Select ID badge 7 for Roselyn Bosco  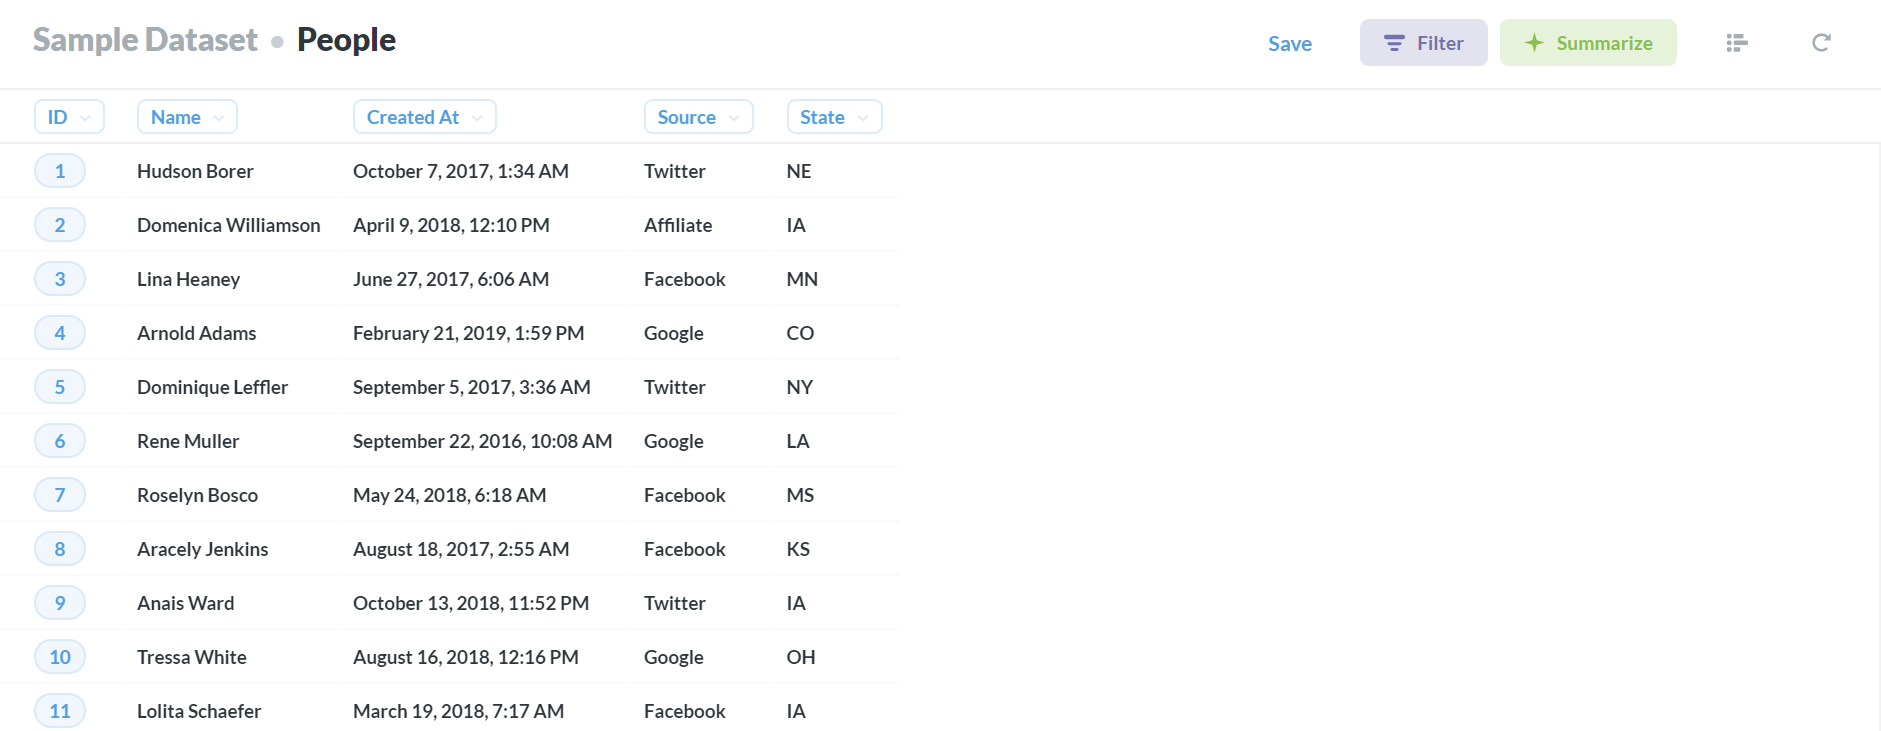pos(60,495)
